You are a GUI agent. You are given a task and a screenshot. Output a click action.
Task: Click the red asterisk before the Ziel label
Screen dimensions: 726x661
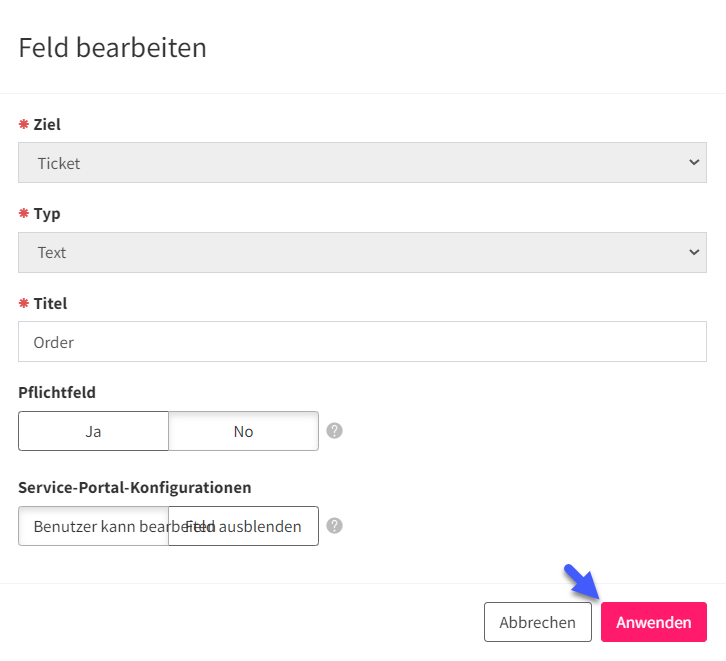tap(24, 124)
